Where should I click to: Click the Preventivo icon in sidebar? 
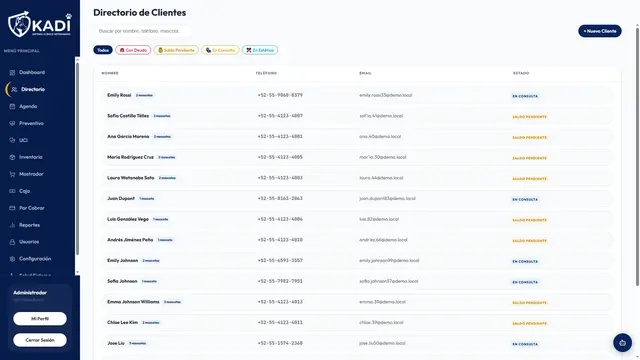(x=12, y=123)
